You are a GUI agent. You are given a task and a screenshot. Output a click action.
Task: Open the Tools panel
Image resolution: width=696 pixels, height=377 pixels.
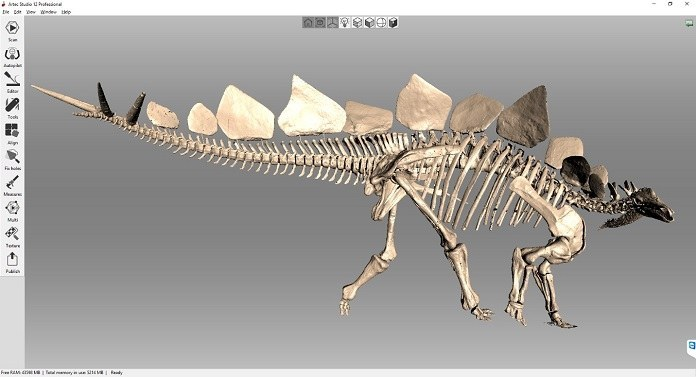12,108
